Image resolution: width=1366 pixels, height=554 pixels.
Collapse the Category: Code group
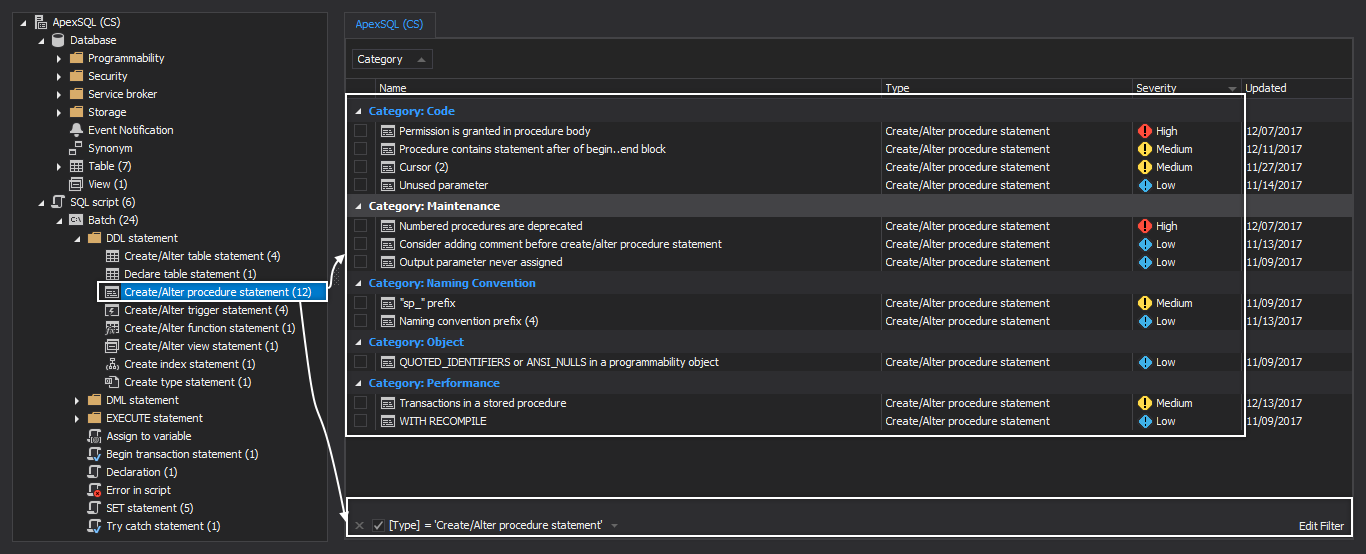(358, 111)
